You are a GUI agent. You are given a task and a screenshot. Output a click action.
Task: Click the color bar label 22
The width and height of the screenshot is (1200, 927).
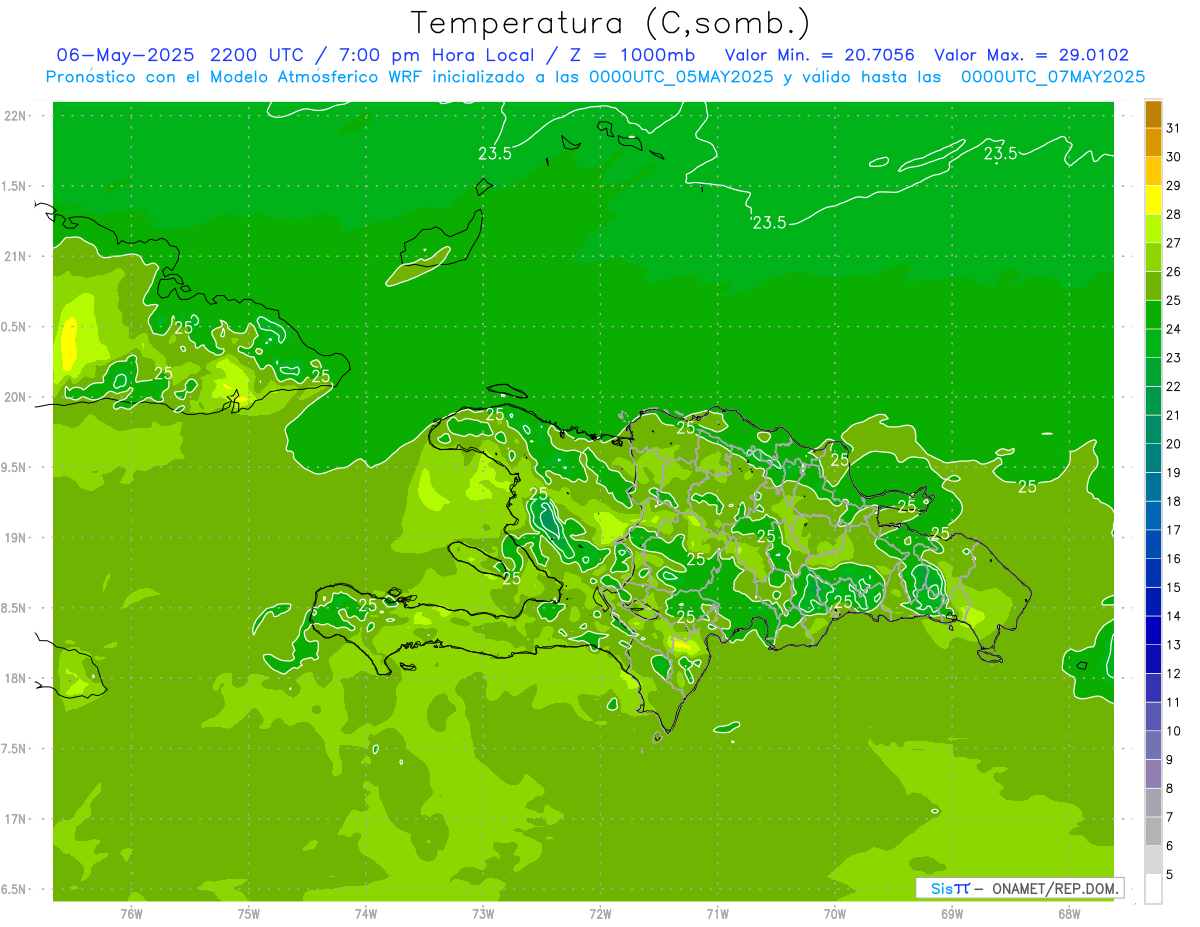[x=1174, y=386]
